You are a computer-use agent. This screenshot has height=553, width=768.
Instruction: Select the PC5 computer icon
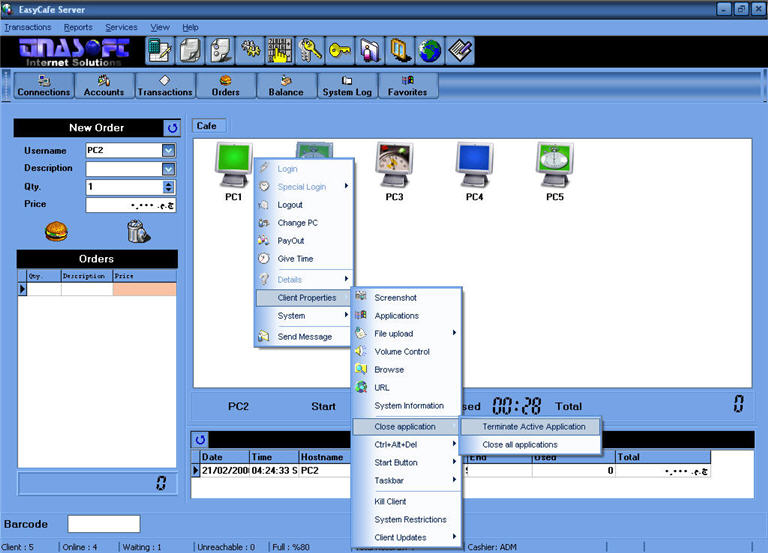click(555, 166)
